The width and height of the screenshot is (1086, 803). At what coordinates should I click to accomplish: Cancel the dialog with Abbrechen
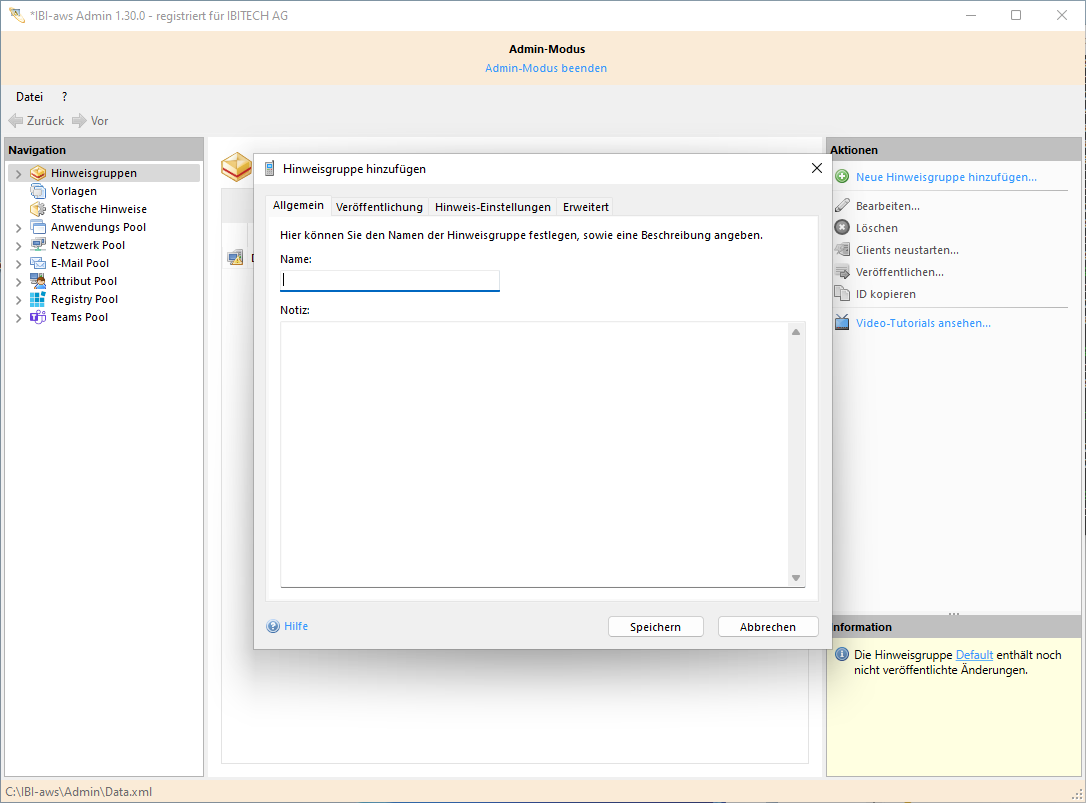(767, 627)
